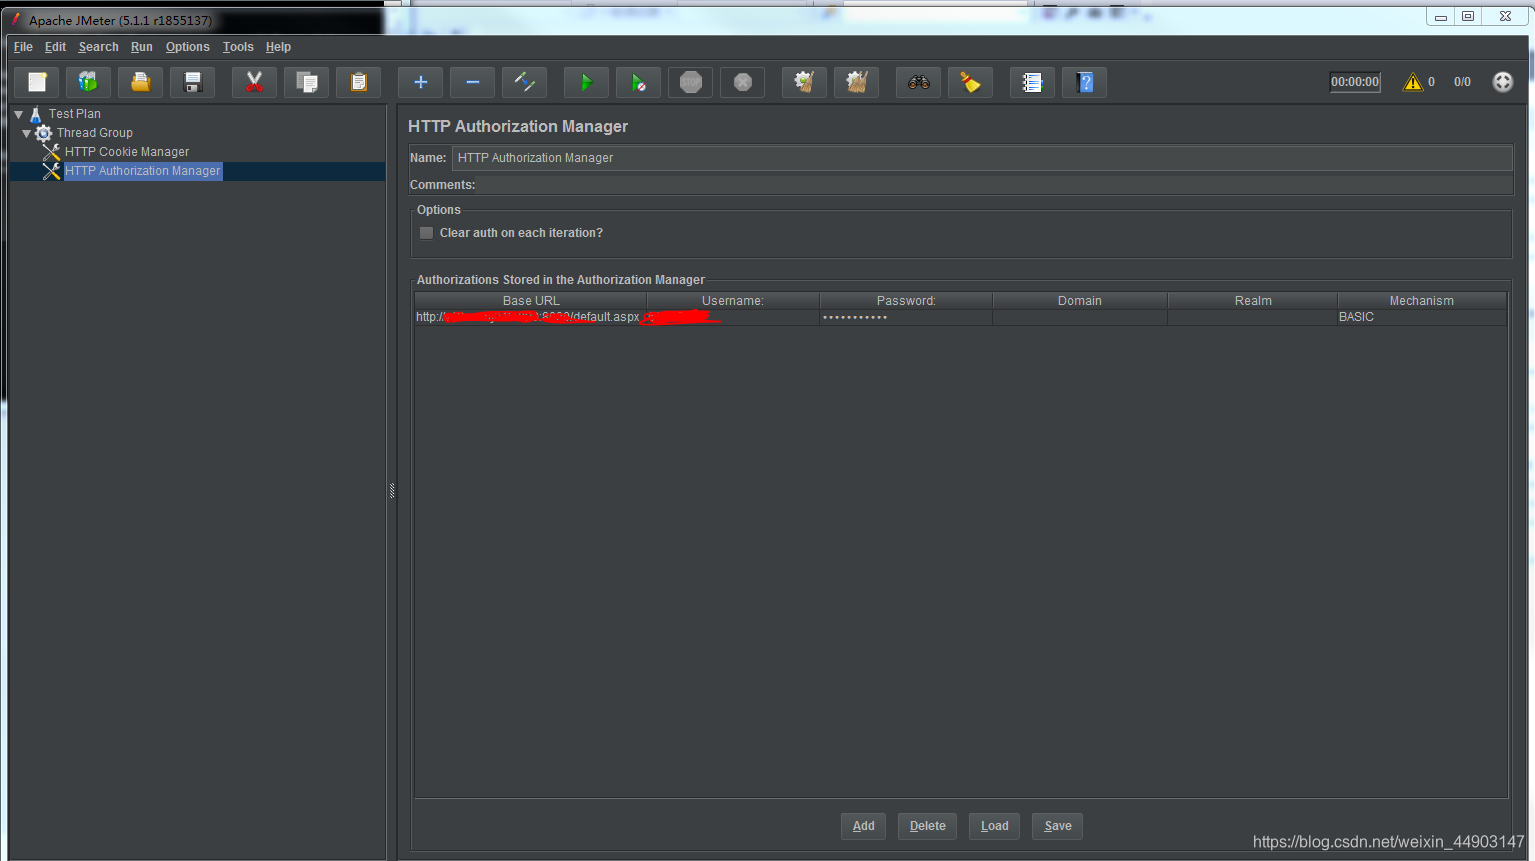The height and width of the screenshot is (861, 1535).
Task: Click the Add authorization button
Action: pyautogui.click(x=863, y=826)
